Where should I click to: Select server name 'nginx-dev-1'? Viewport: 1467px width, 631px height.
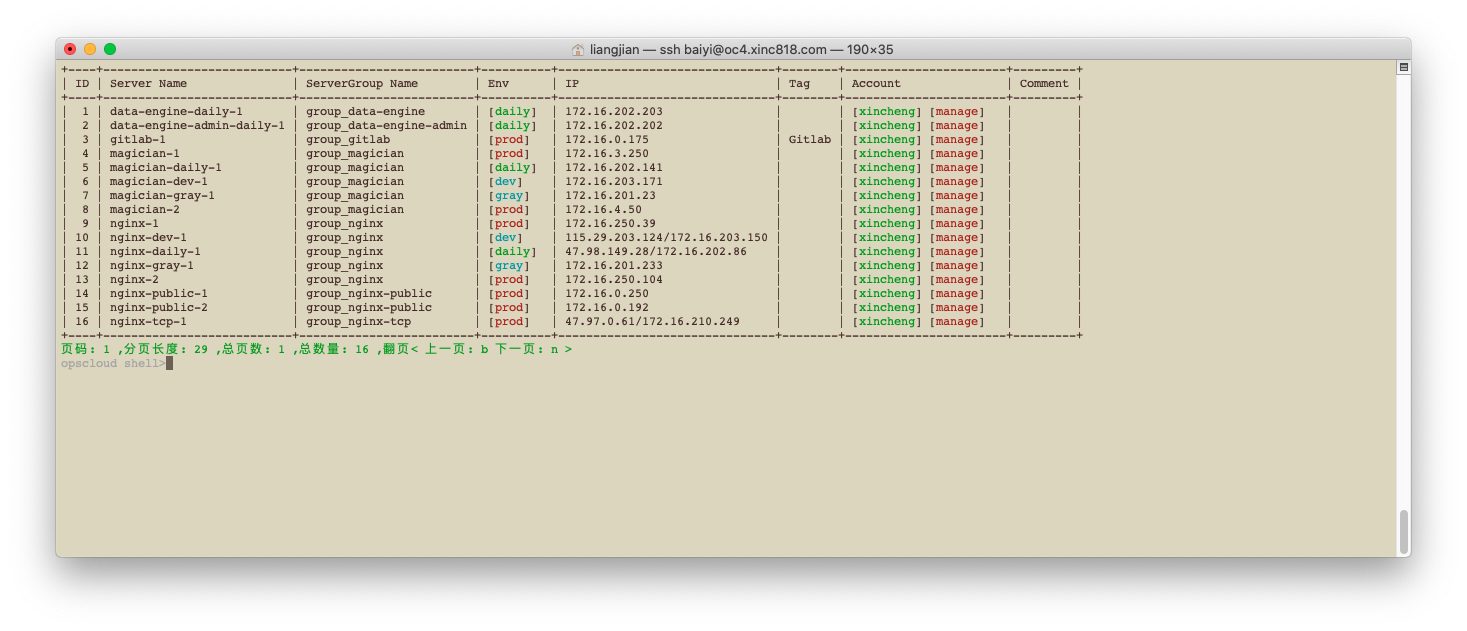148,238
